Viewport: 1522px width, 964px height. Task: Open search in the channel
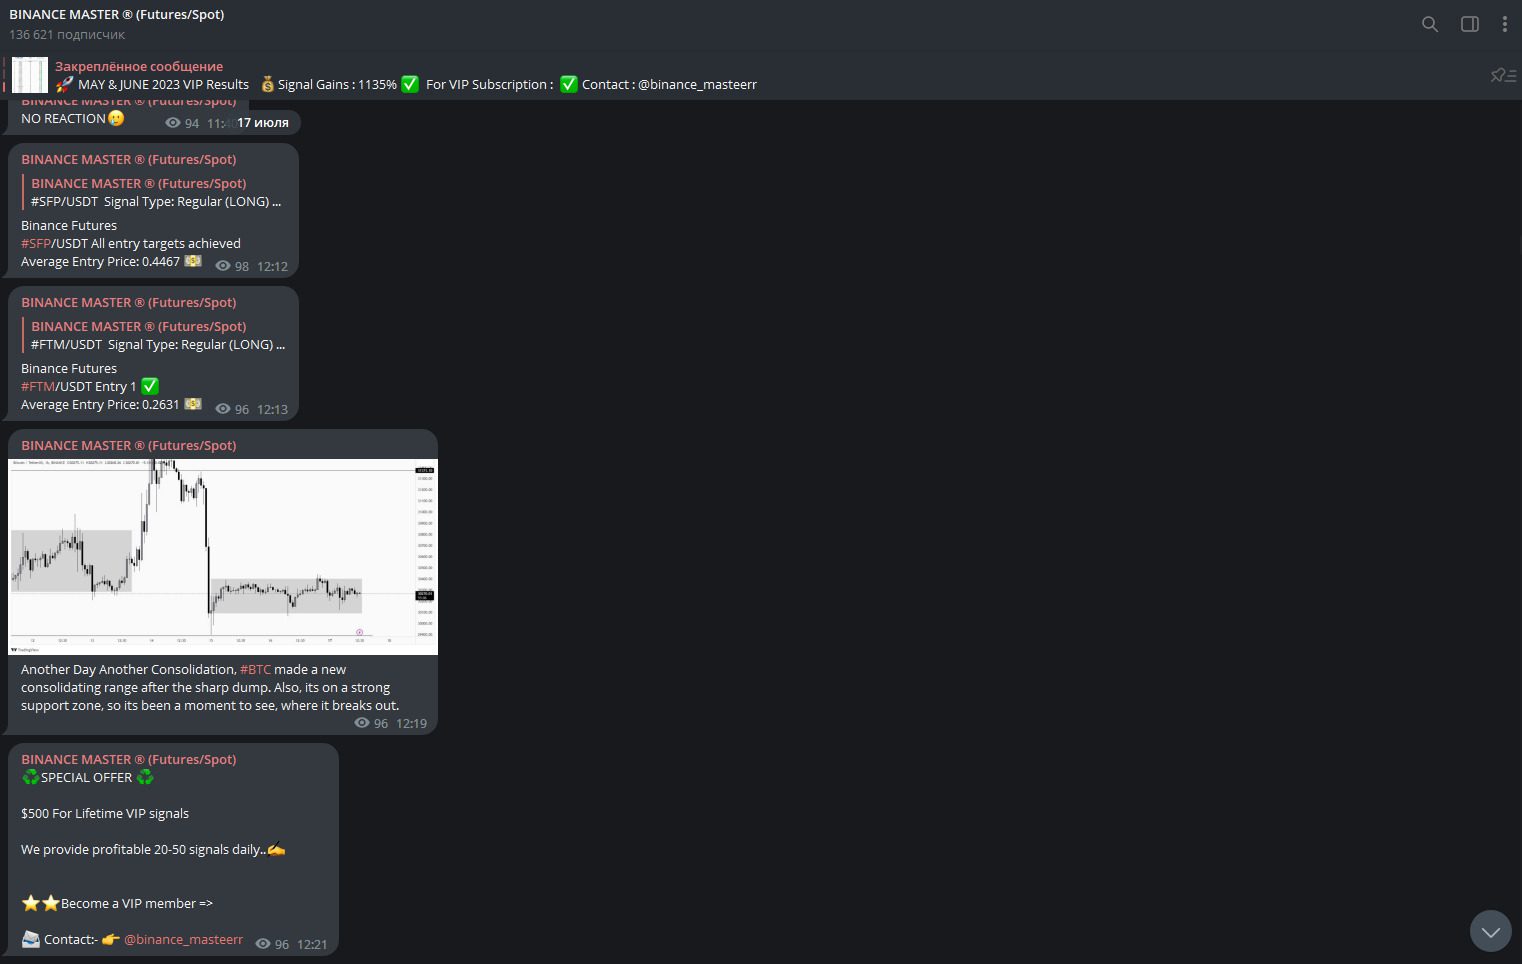coord(1430,24)
